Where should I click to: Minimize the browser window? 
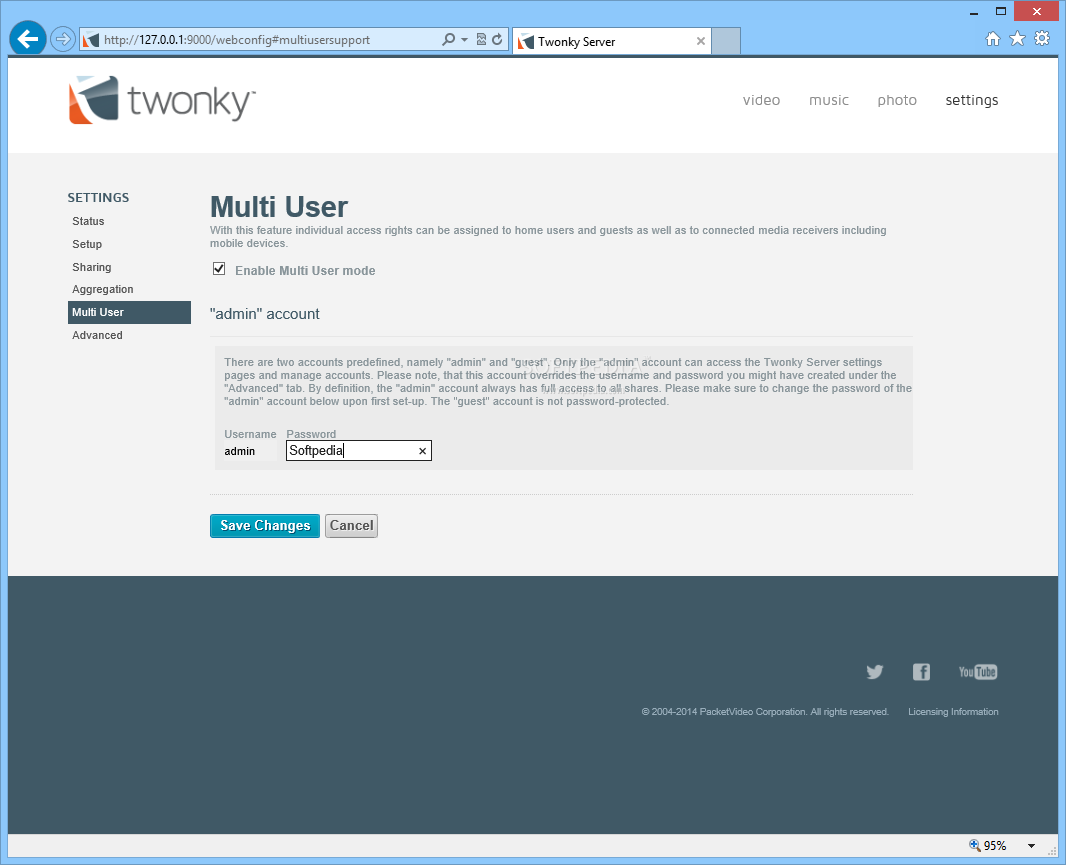pyautogui.click(x=974, y=12)
